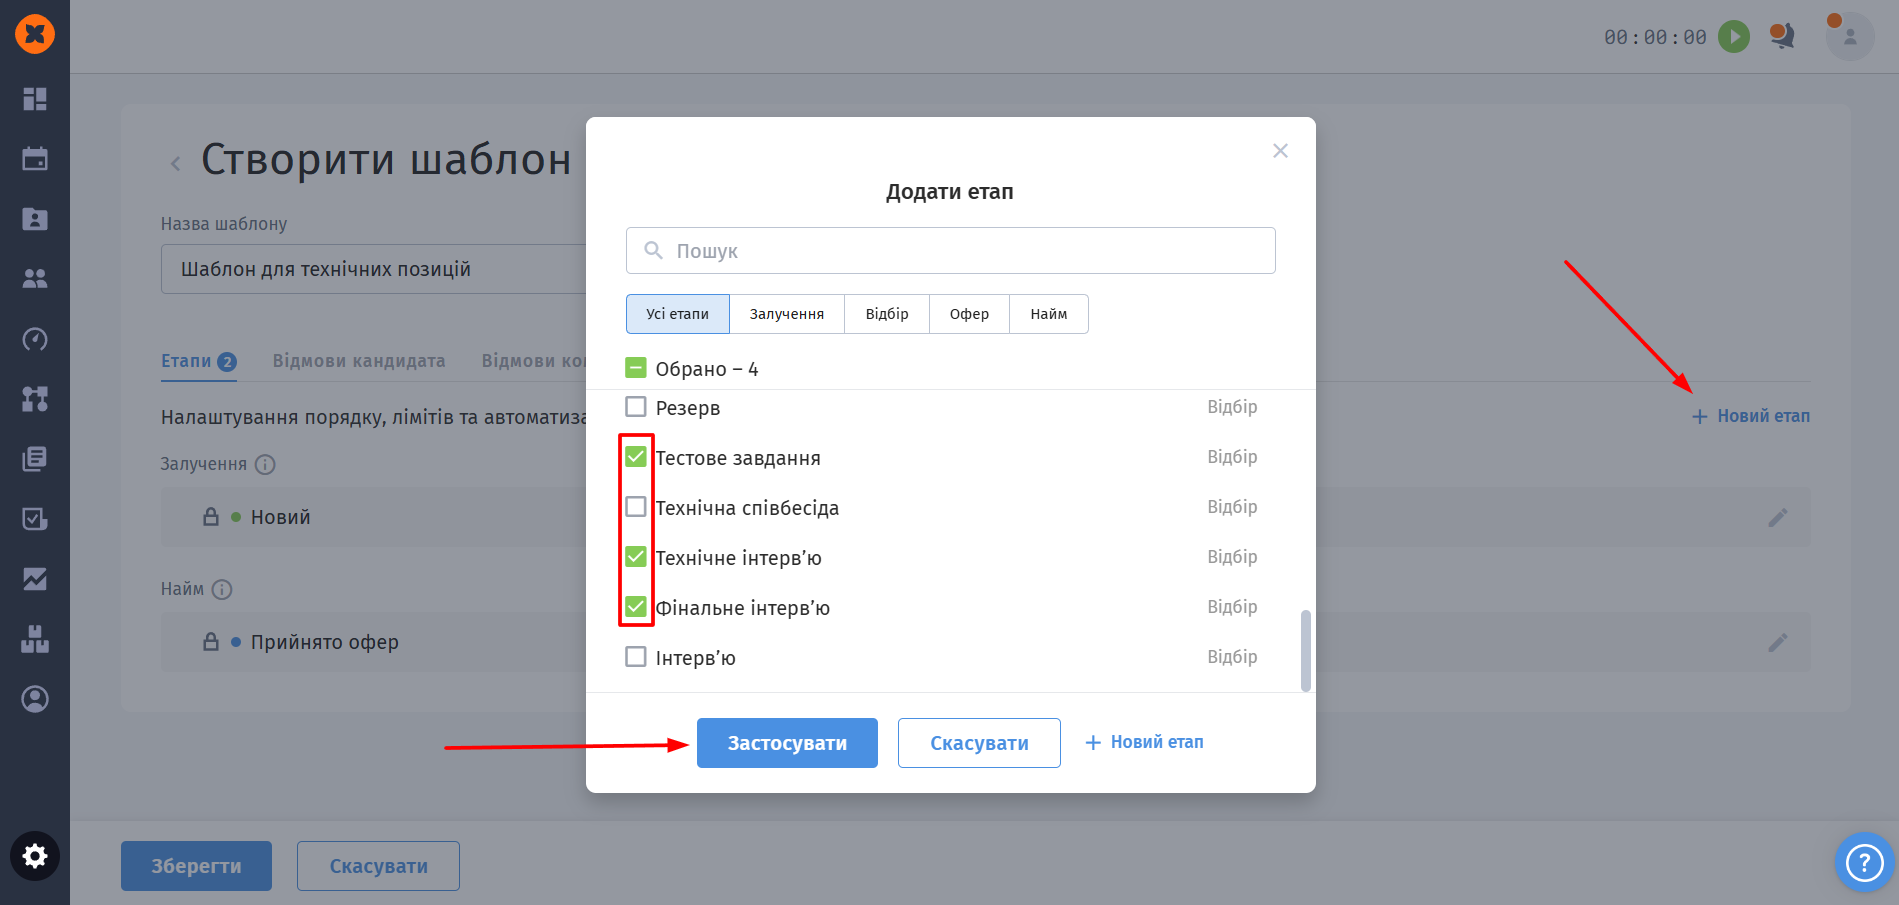Check the Резерв checkbox

click(636, 407)
